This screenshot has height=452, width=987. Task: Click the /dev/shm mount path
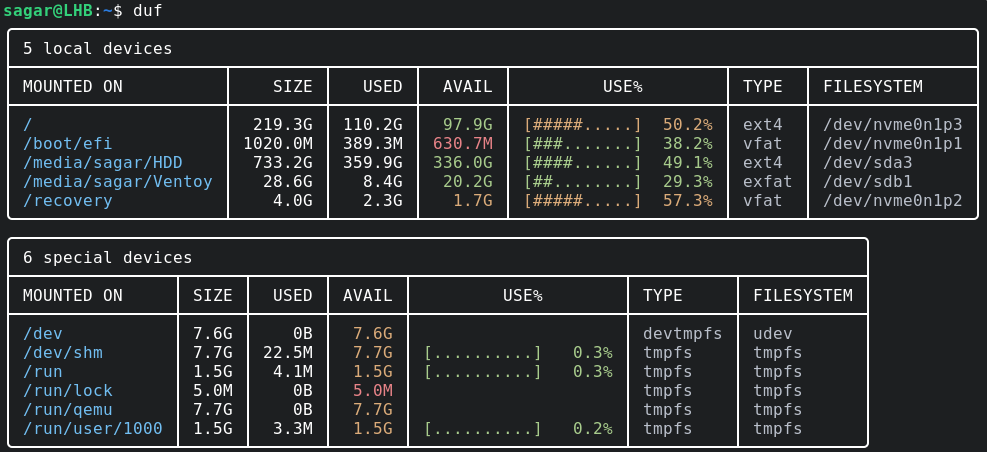62,352
